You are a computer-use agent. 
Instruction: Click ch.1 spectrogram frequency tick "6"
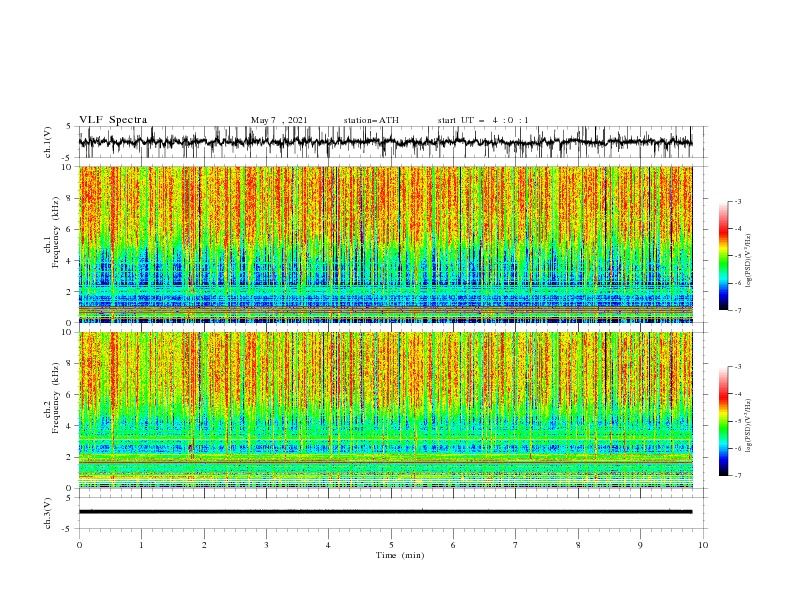coord(70,229)
